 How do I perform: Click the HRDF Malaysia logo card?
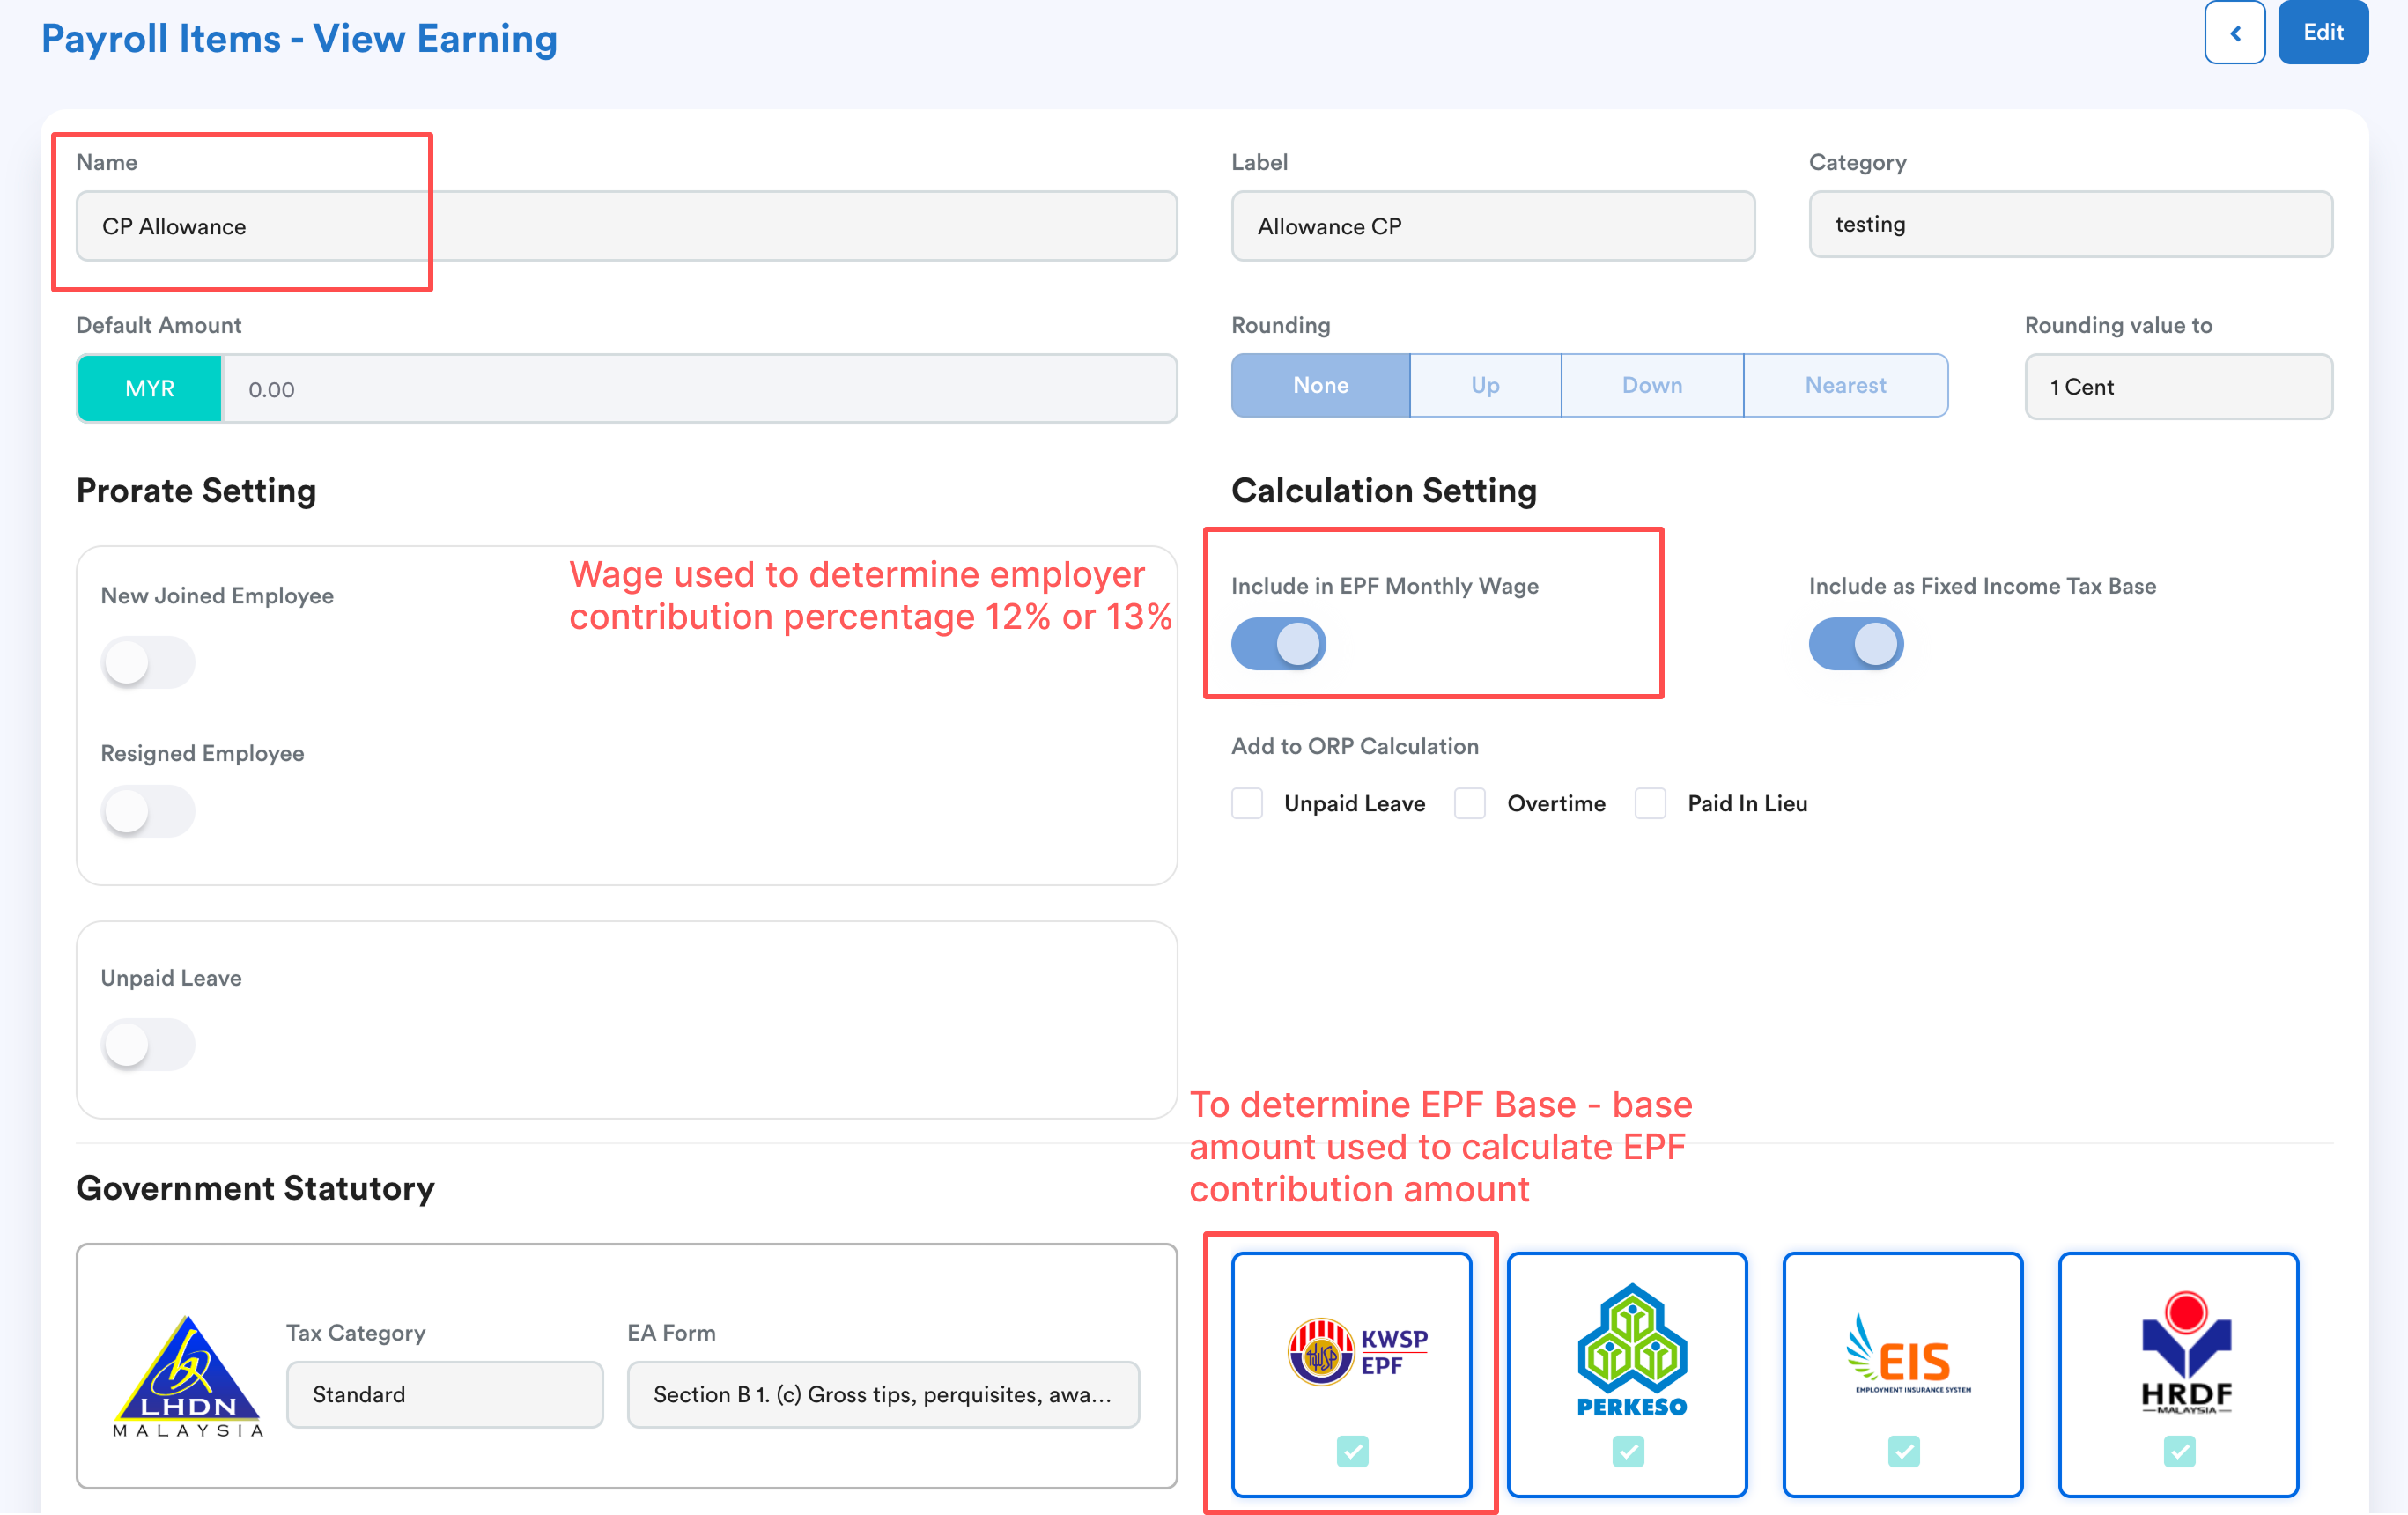(2178, 1351)
